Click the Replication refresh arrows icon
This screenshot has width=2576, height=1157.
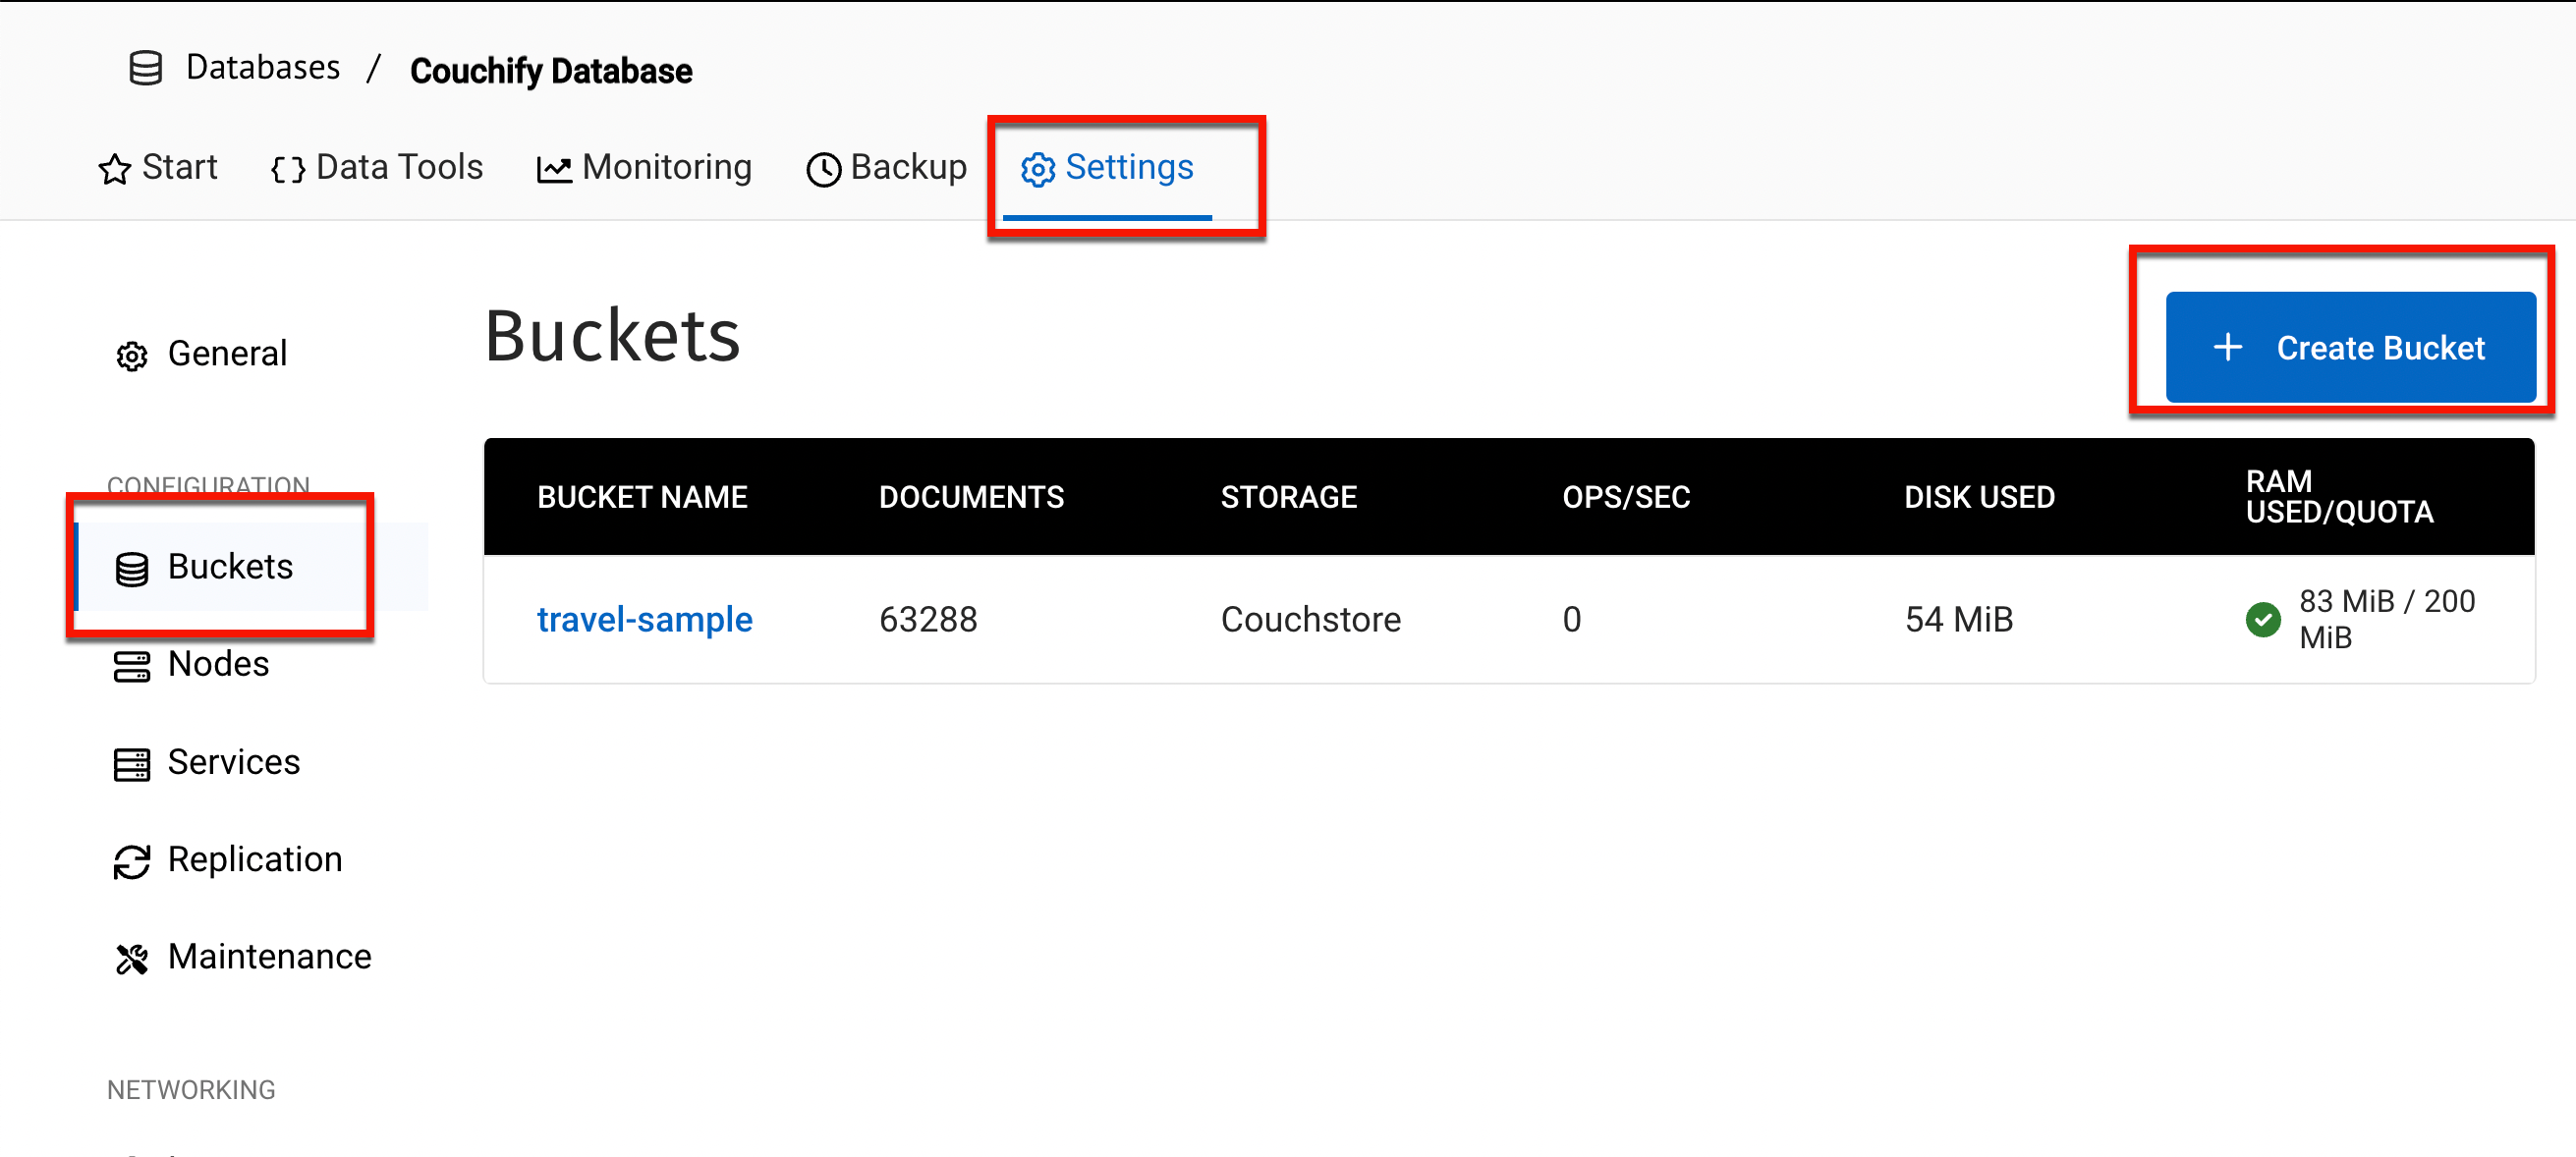click(x=132, y=862)
